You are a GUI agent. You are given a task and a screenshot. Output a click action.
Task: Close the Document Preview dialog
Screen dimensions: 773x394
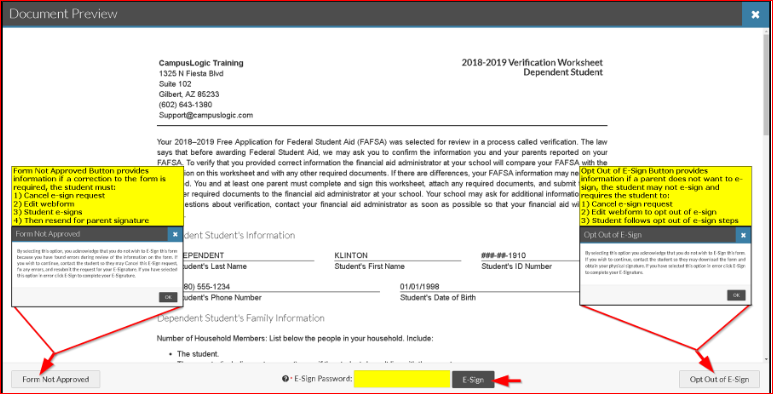(x=755, y=14)
